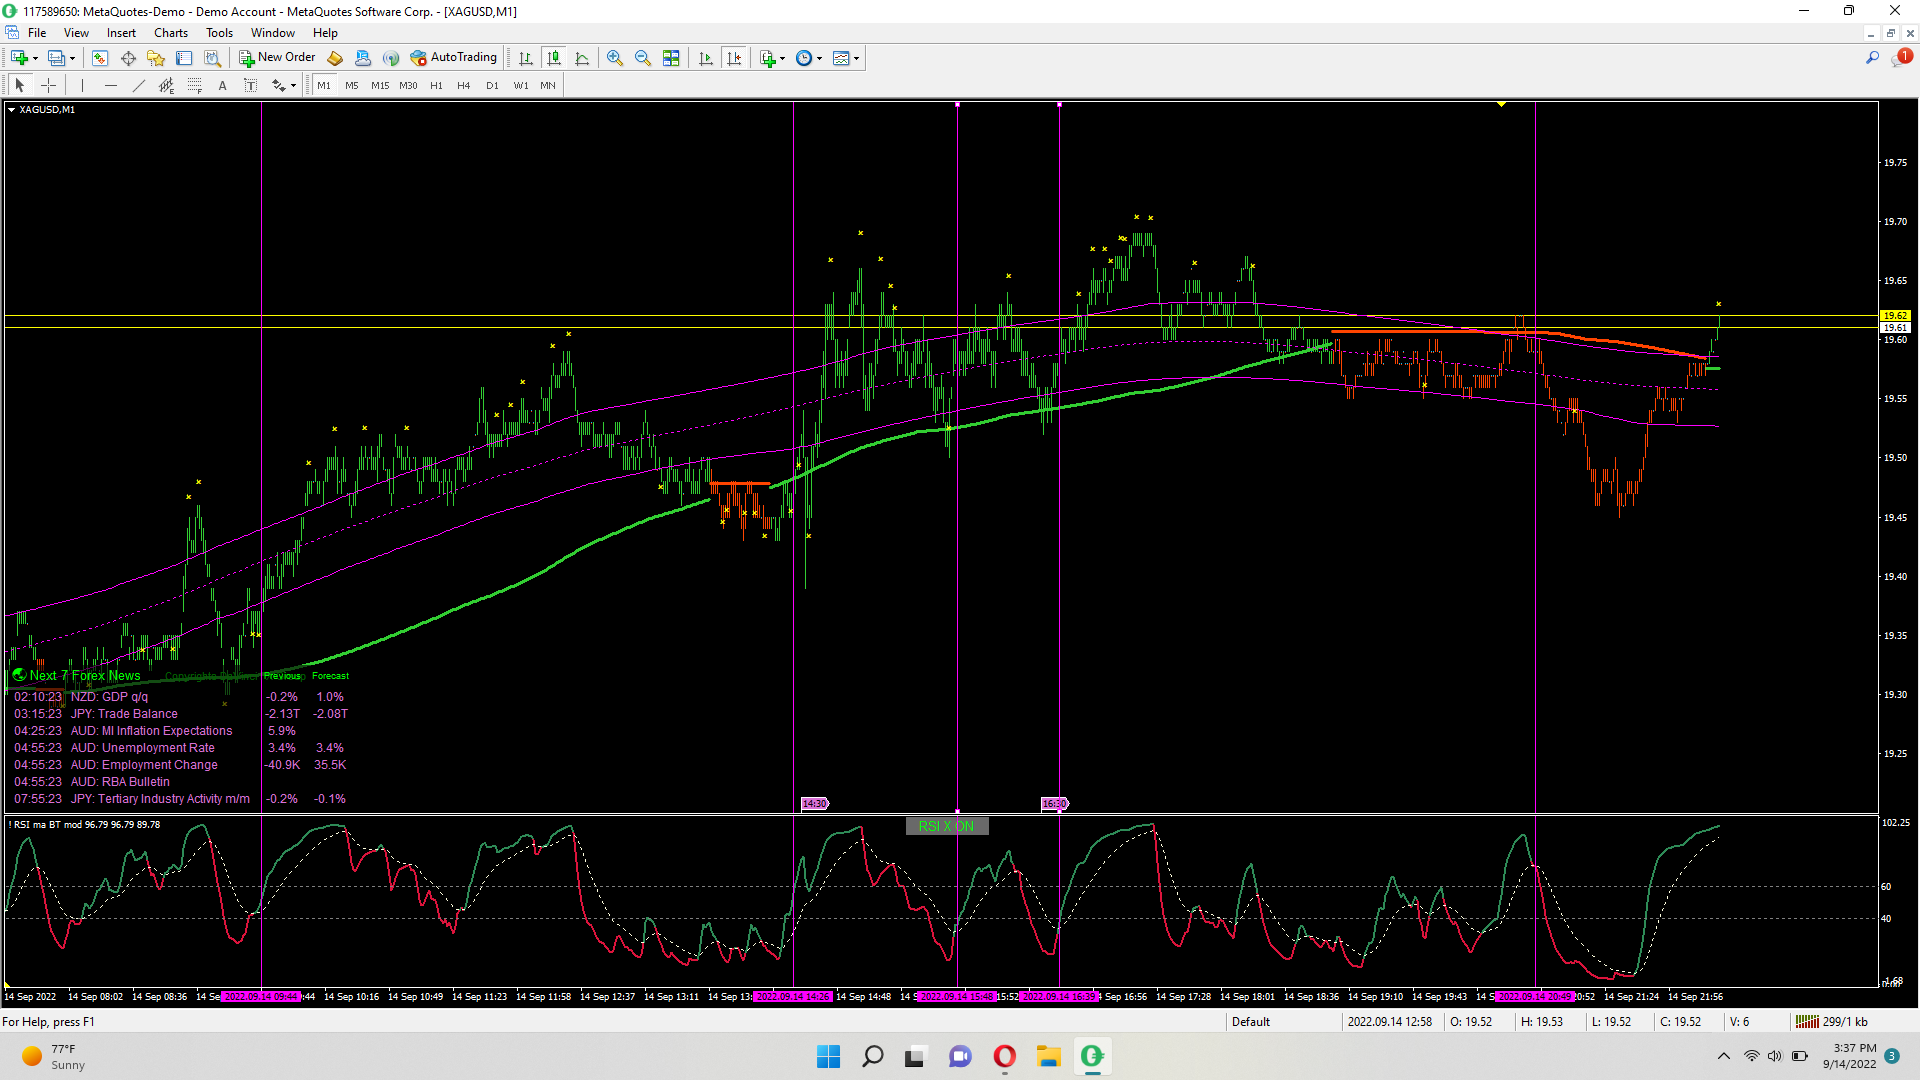Viewport: 1920px width, 1080px height.
Task: Open the Tools menu
Action: [x=219, y=33]
